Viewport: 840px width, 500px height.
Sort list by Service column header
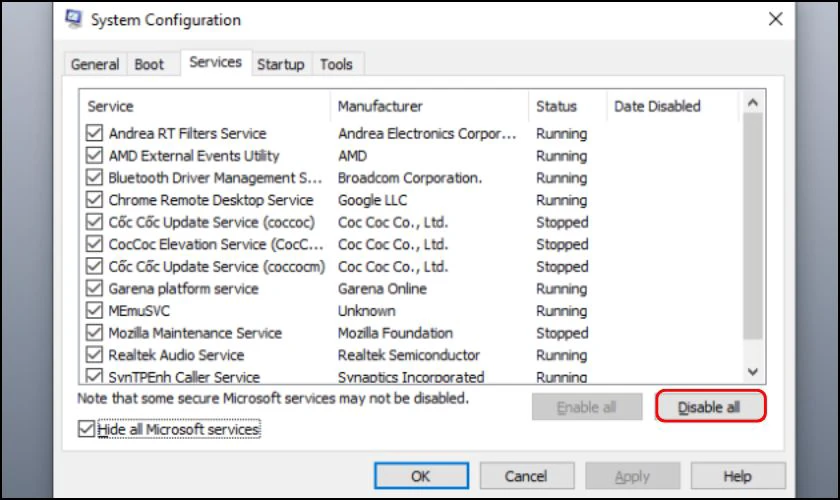click(x=205, y=106)
